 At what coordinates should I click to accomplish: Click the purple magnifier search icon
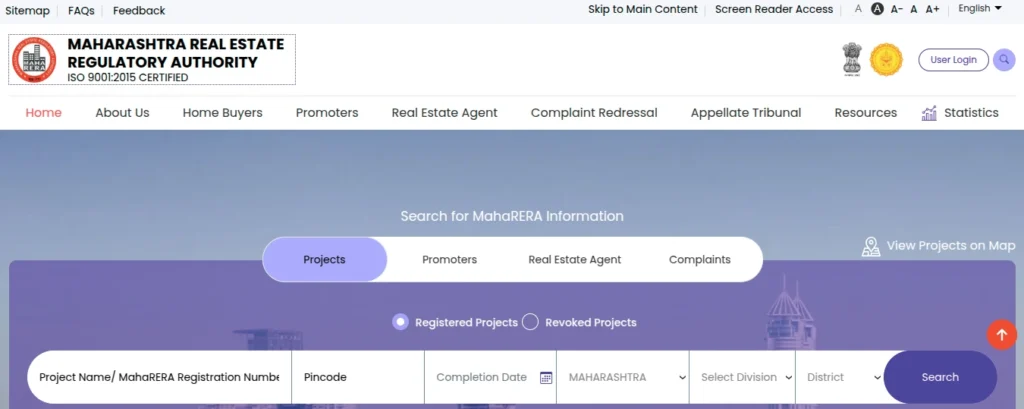(1004, 60)
